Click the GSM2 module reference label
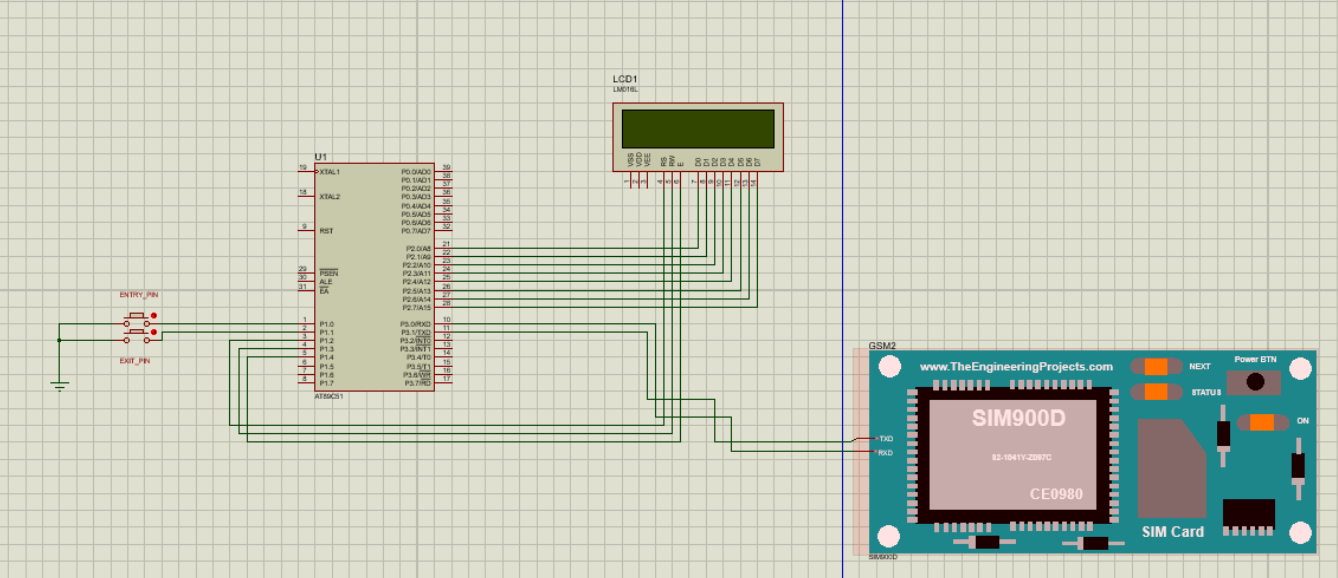The width and height of the screenshot is (1338, 578). [x=882, y=345]
